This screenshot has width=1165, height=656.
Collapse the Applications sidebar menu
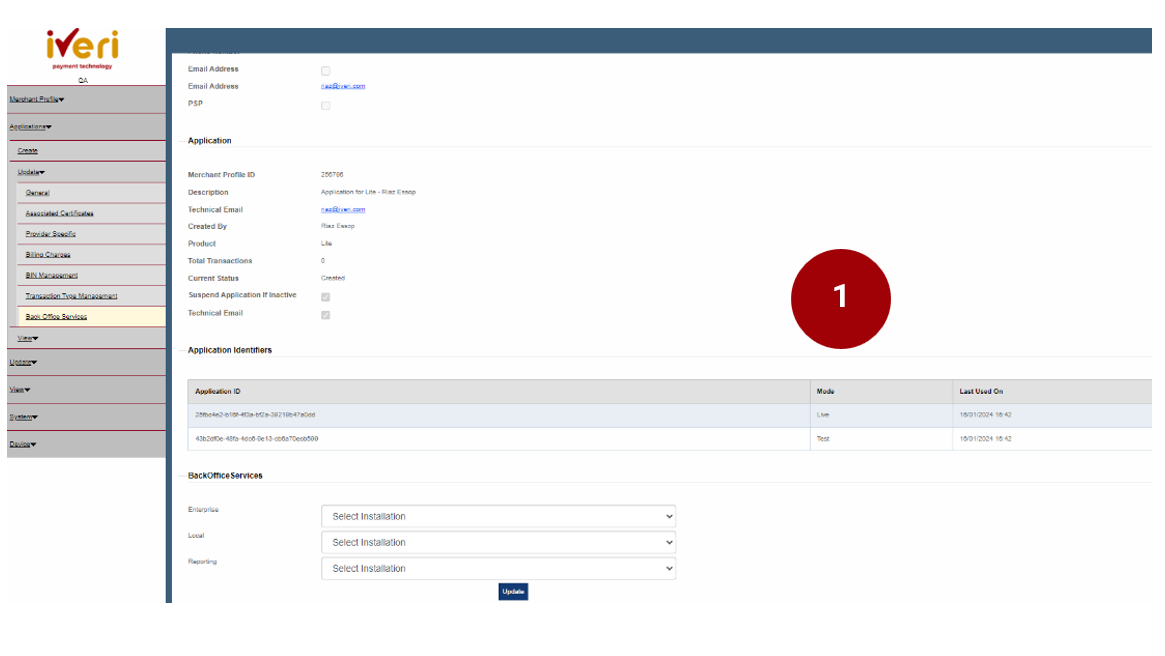click(30, 127)
